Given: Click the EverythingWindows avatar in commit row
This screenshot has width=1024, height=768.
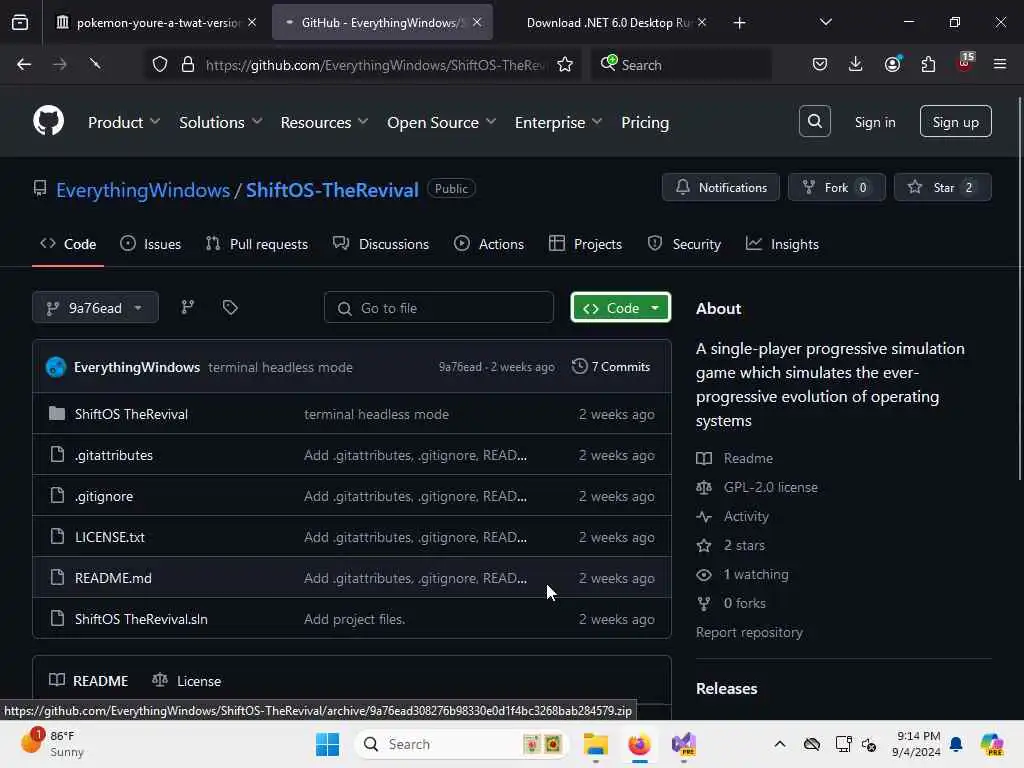Looking at the screenshot, I should (56, 367).
